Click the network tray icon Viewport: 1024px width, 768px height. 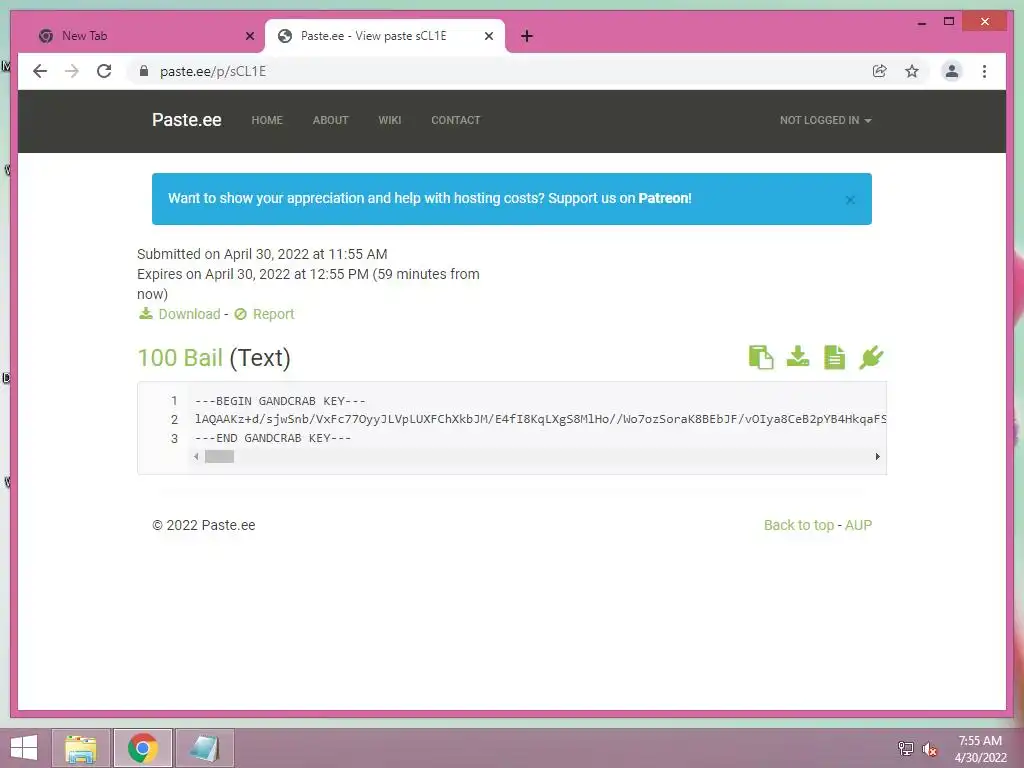905,749
